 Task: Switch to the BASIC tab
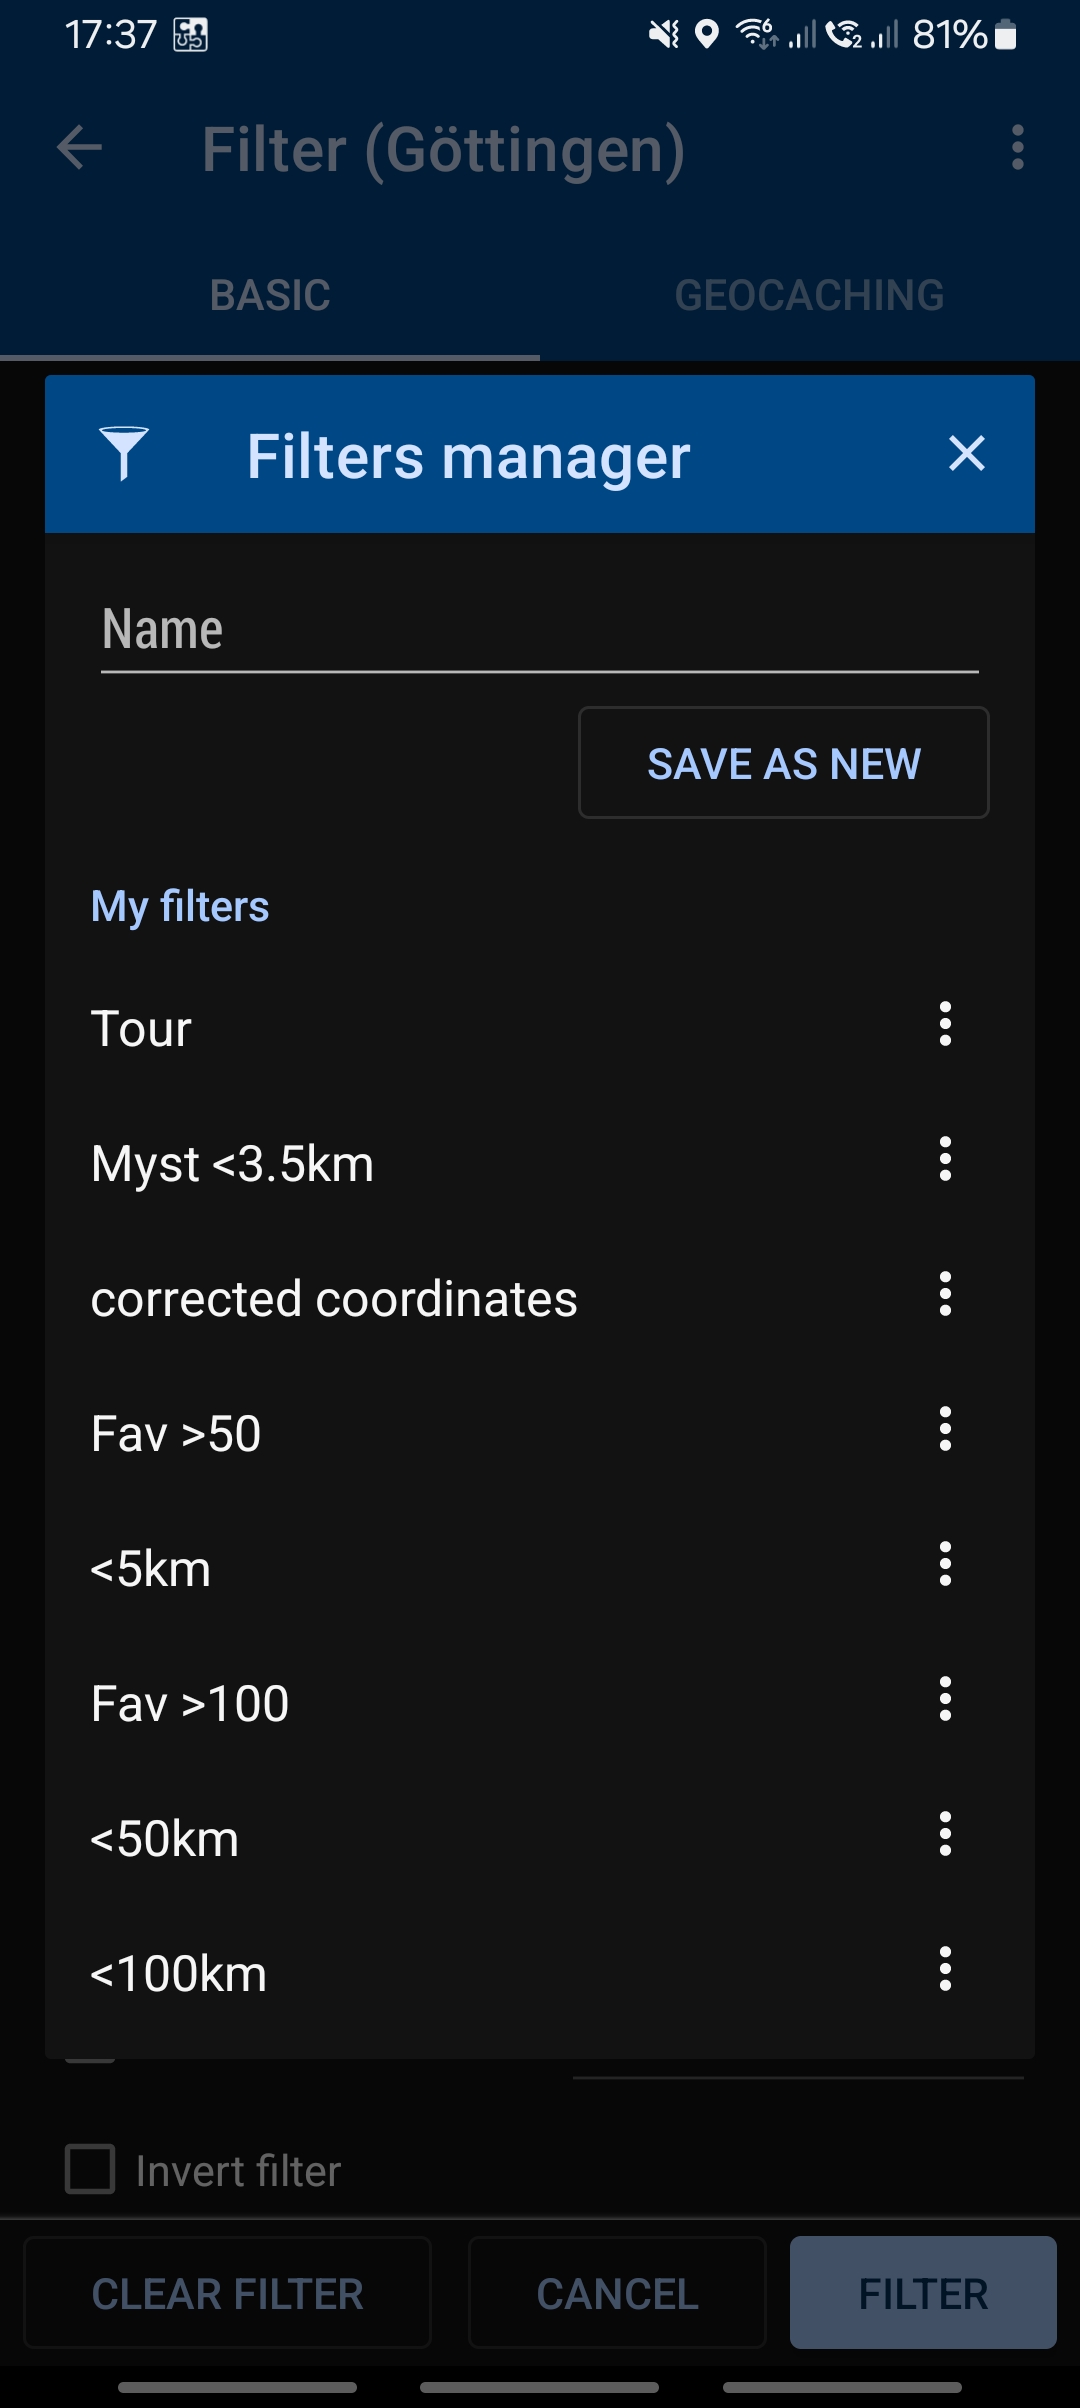coord(270,295)
